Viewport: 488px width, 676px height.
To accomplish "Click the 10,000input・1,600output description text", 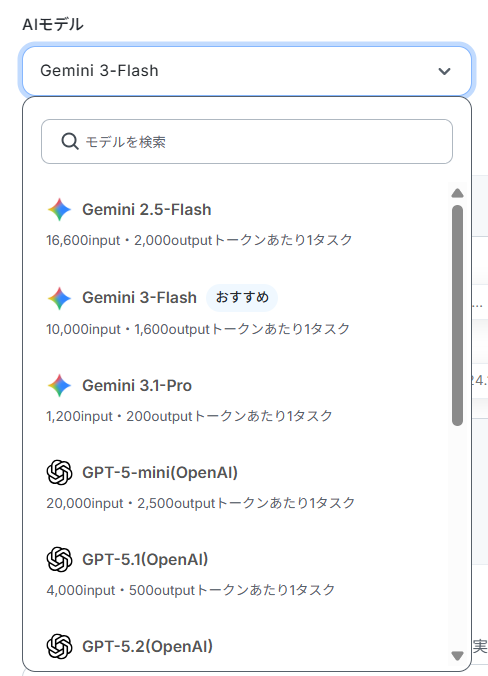I will [x=198, y=329].
